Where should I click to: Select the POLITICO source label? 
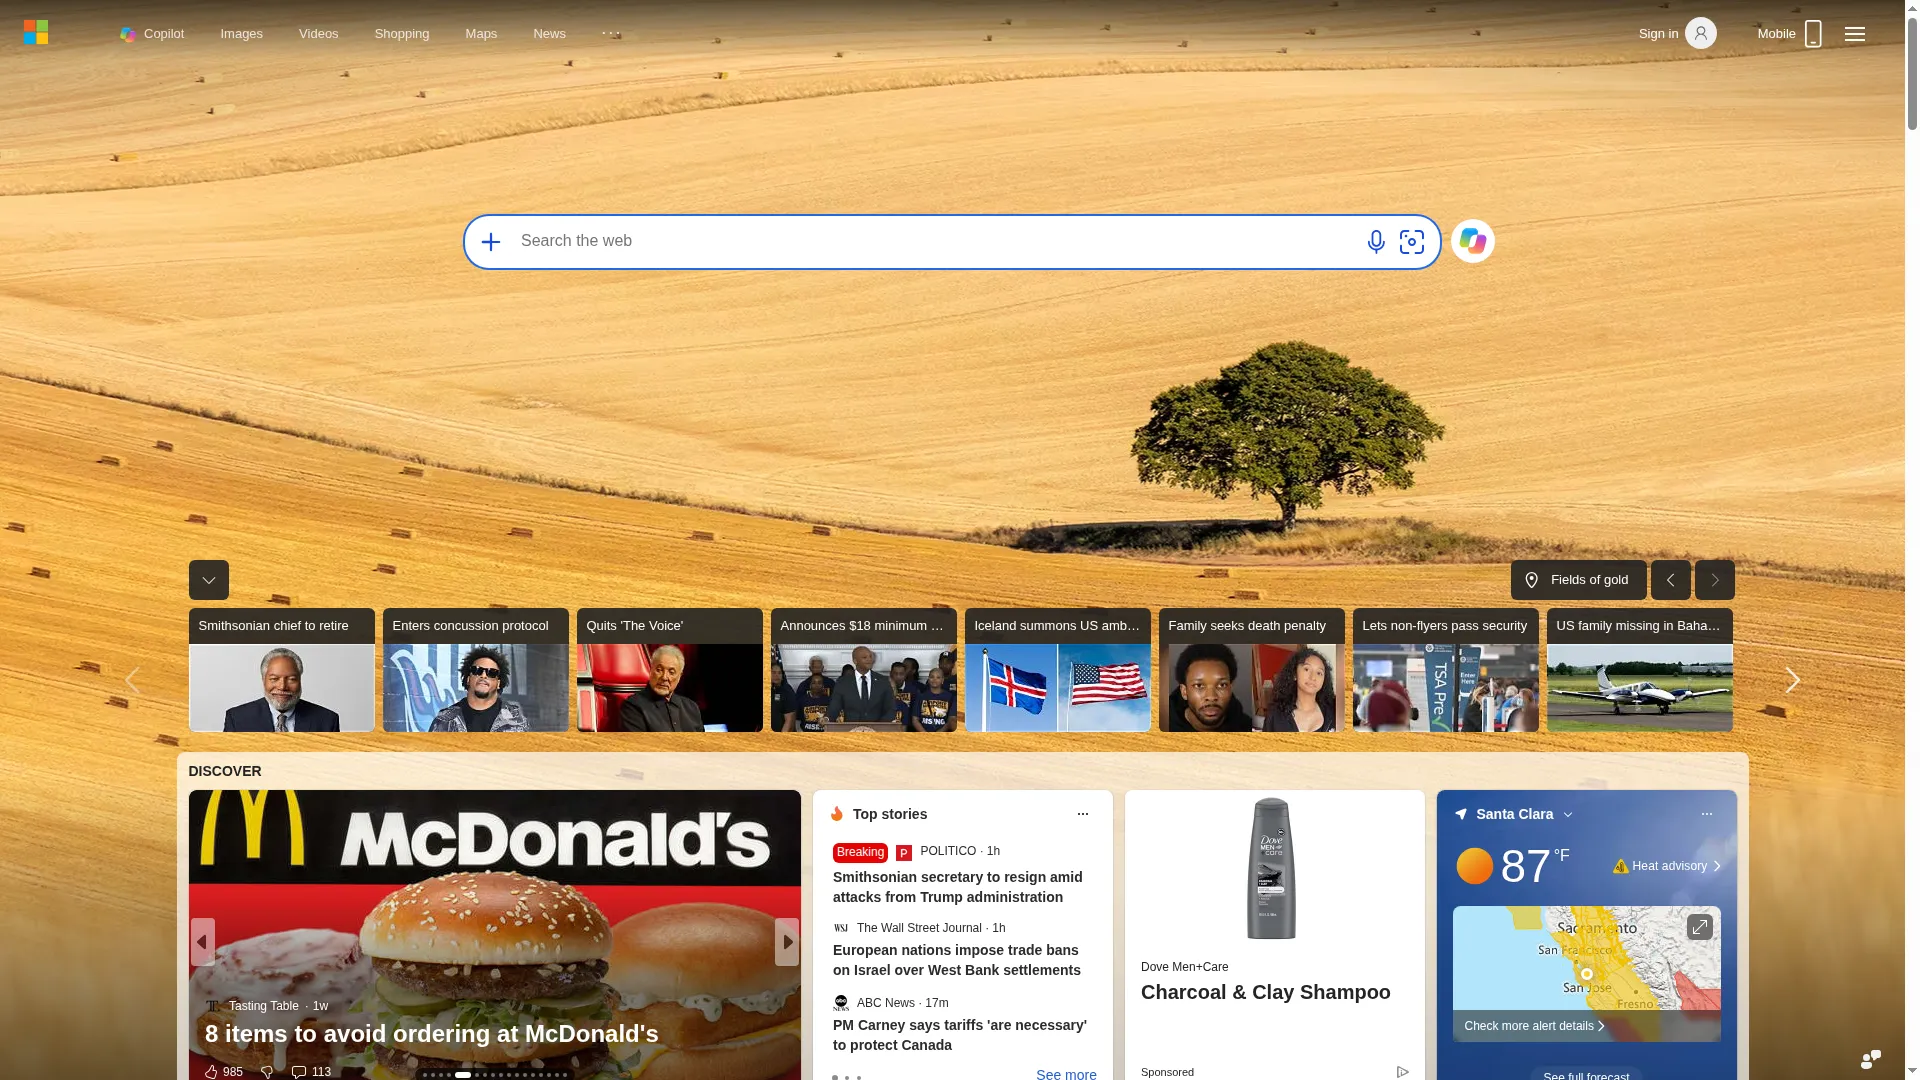click(948, 851)
